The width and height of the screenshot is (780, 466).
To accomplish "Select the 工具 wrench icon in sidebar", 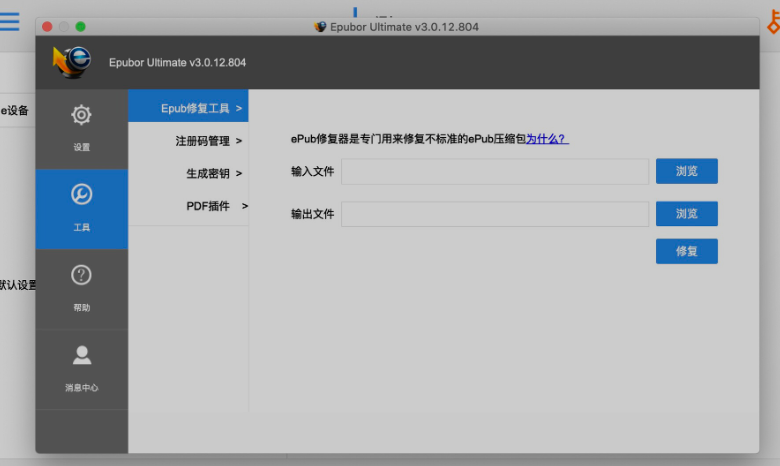I will pos(81,194).
